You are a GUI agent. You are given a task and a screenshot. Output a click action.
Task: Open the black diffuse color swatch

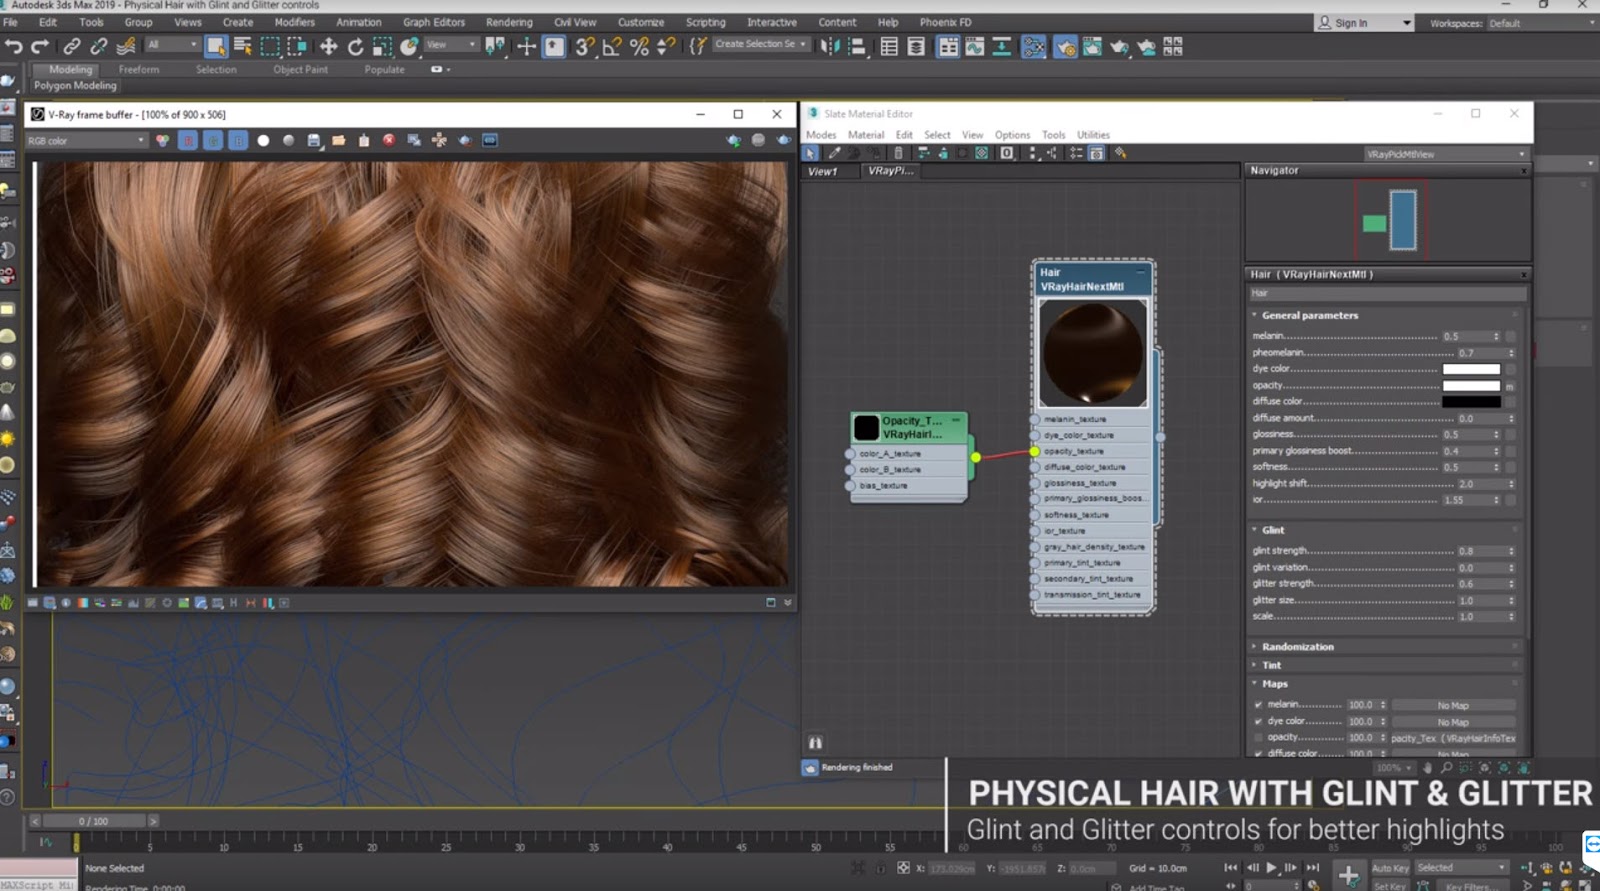click(1470, 402)
